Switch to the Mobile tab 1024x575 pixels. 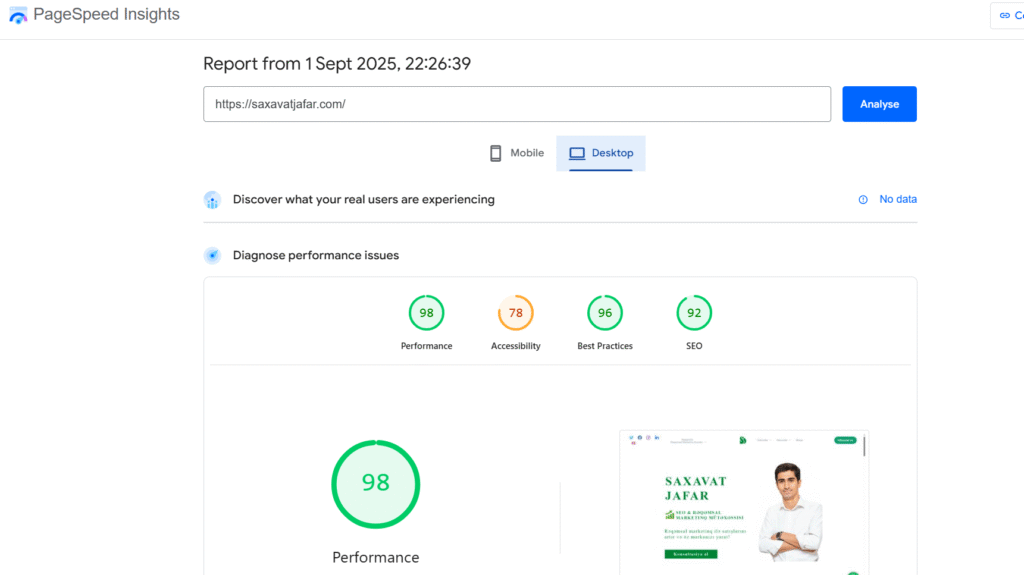[517, 153]
